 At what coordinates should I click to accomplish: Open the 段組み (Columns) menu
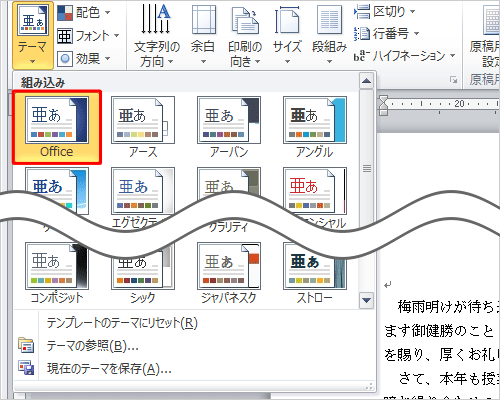(329, 35)
